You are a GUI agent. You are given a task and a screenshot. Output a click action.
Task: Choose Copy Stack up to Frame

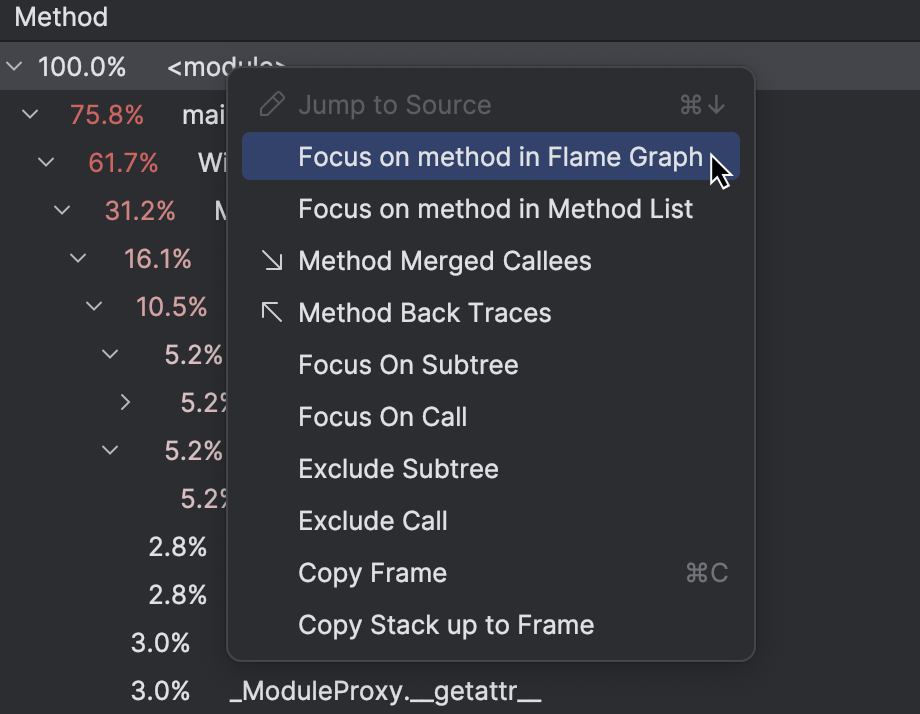click(x=446, y=625)
